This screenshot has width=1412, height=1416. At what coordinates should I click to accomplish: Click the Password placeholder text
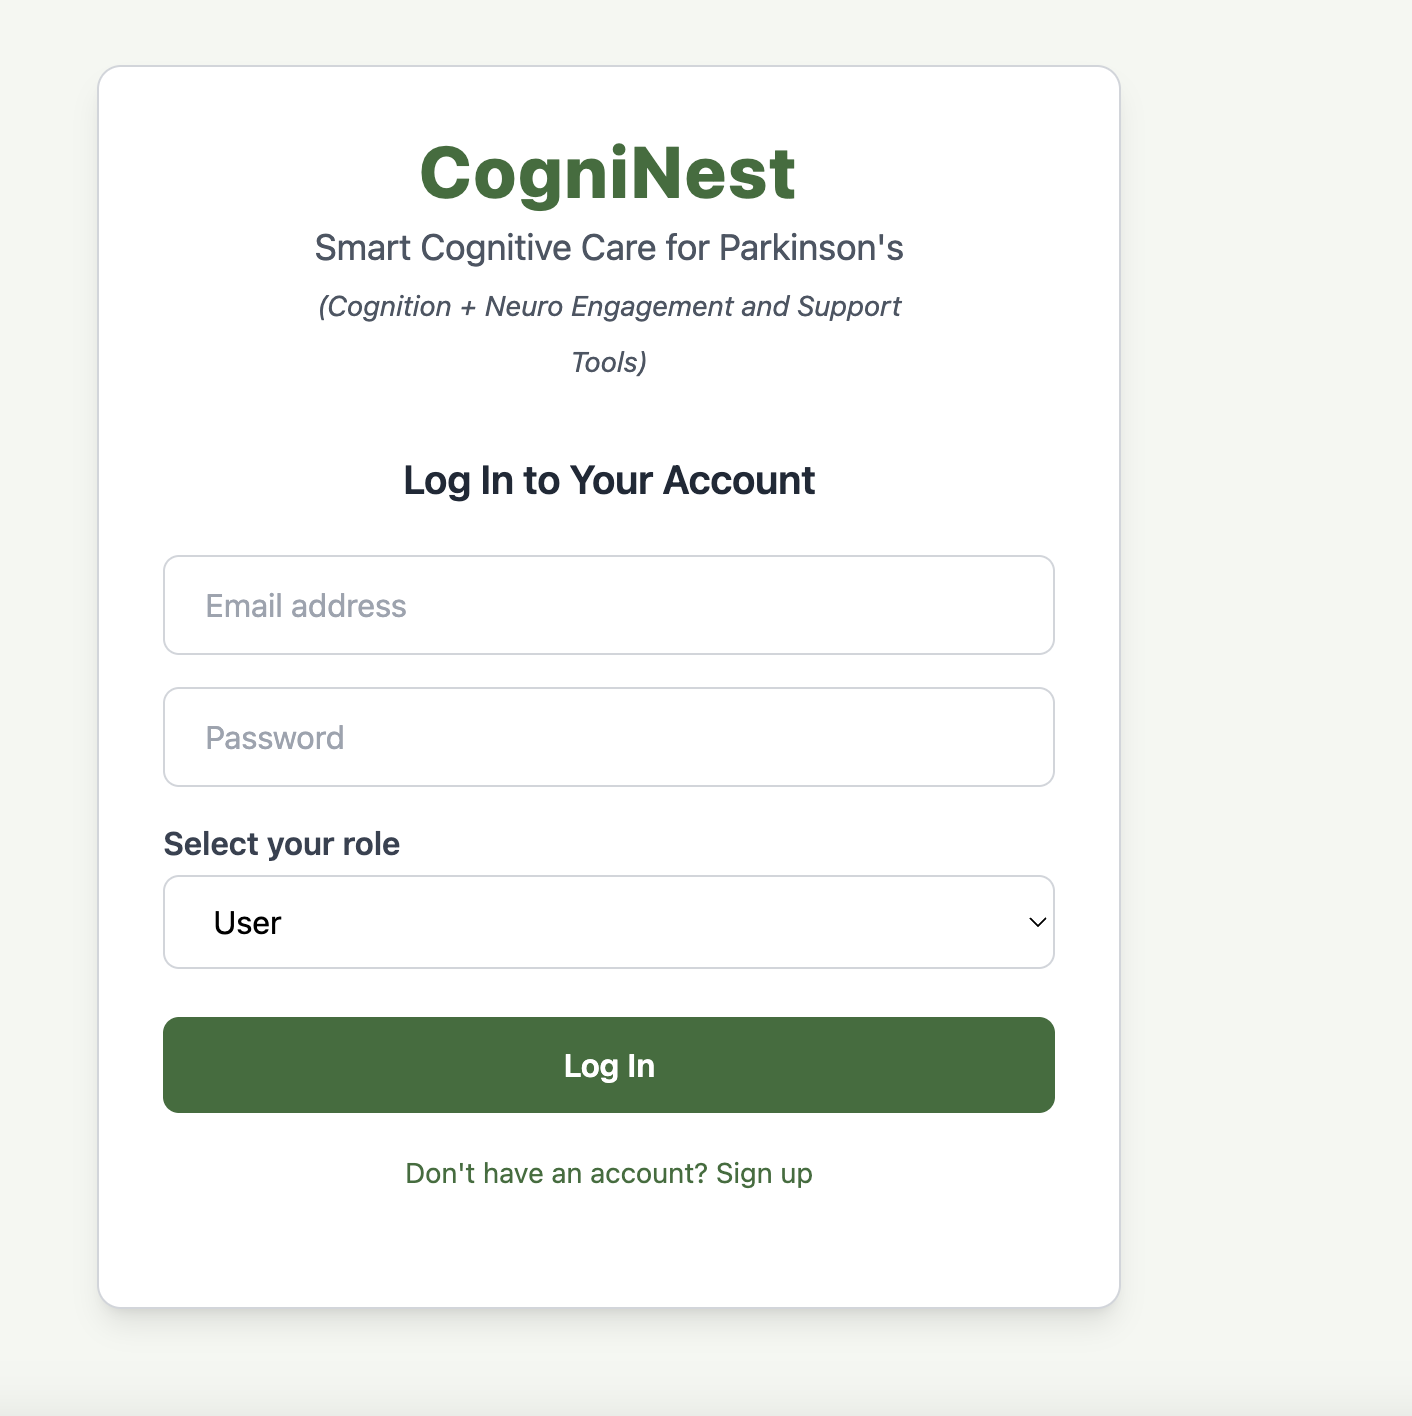pyautogui.click(x=275, y=738)
